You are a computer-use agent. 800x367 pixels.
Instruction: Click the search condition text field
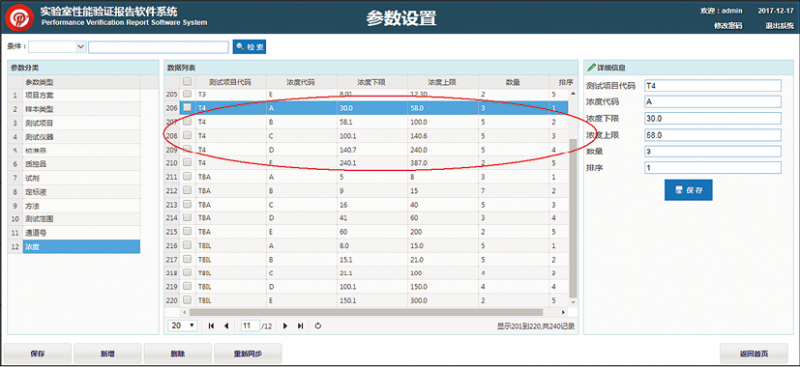[158, 47]
